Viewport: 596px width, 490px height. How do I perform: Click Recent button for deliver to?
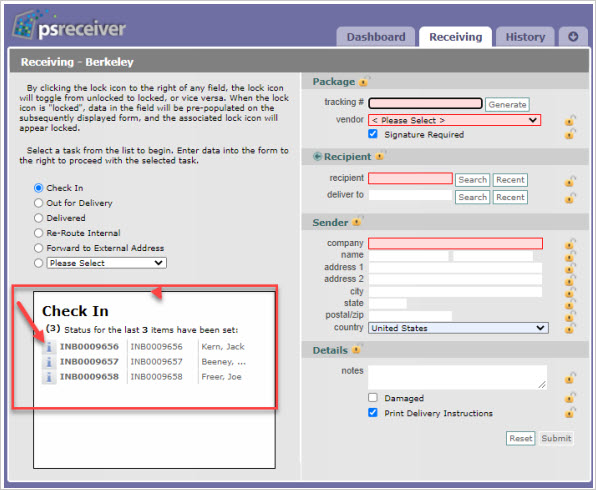tap(510, 197)
